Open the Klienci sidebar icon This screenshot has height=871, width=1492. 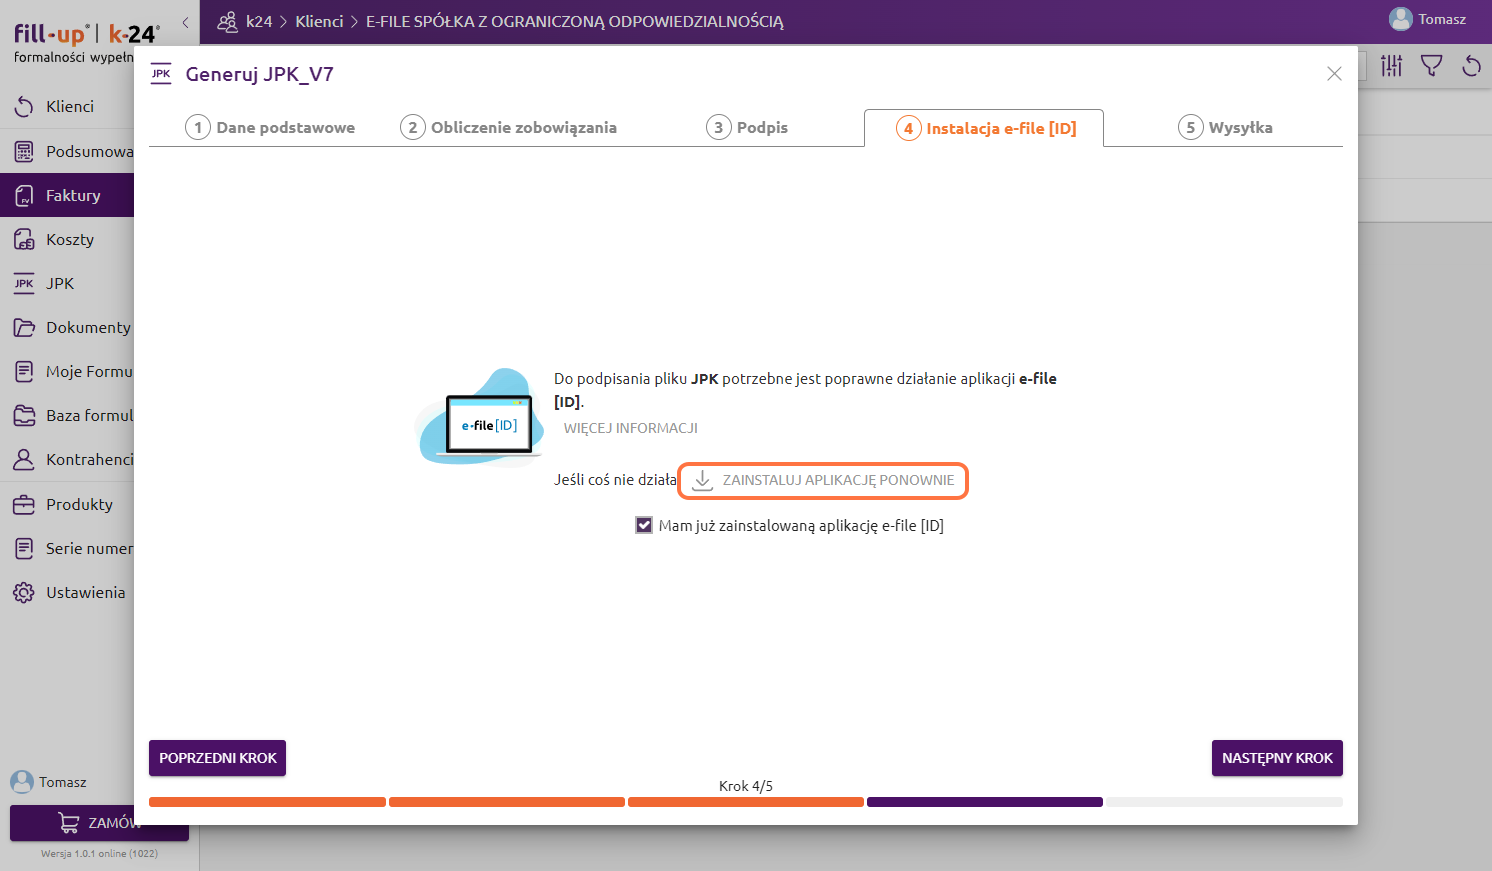tap(24, 107)
